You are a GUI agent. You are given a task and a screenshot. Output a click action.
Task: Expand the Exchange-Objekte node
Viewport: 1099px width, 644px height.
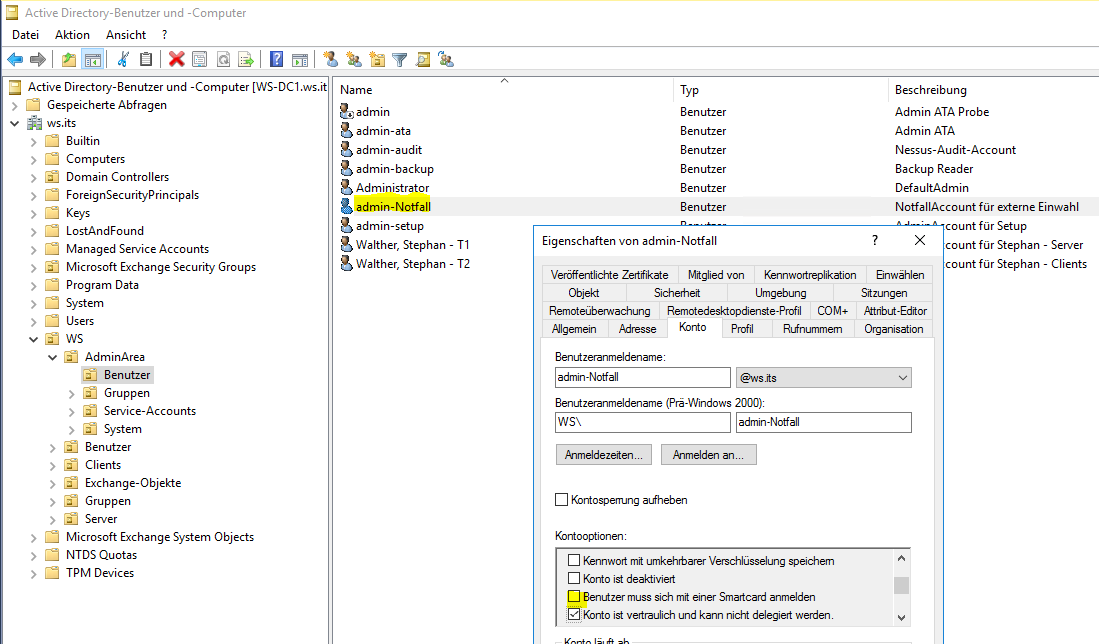[x=53, y=484]
